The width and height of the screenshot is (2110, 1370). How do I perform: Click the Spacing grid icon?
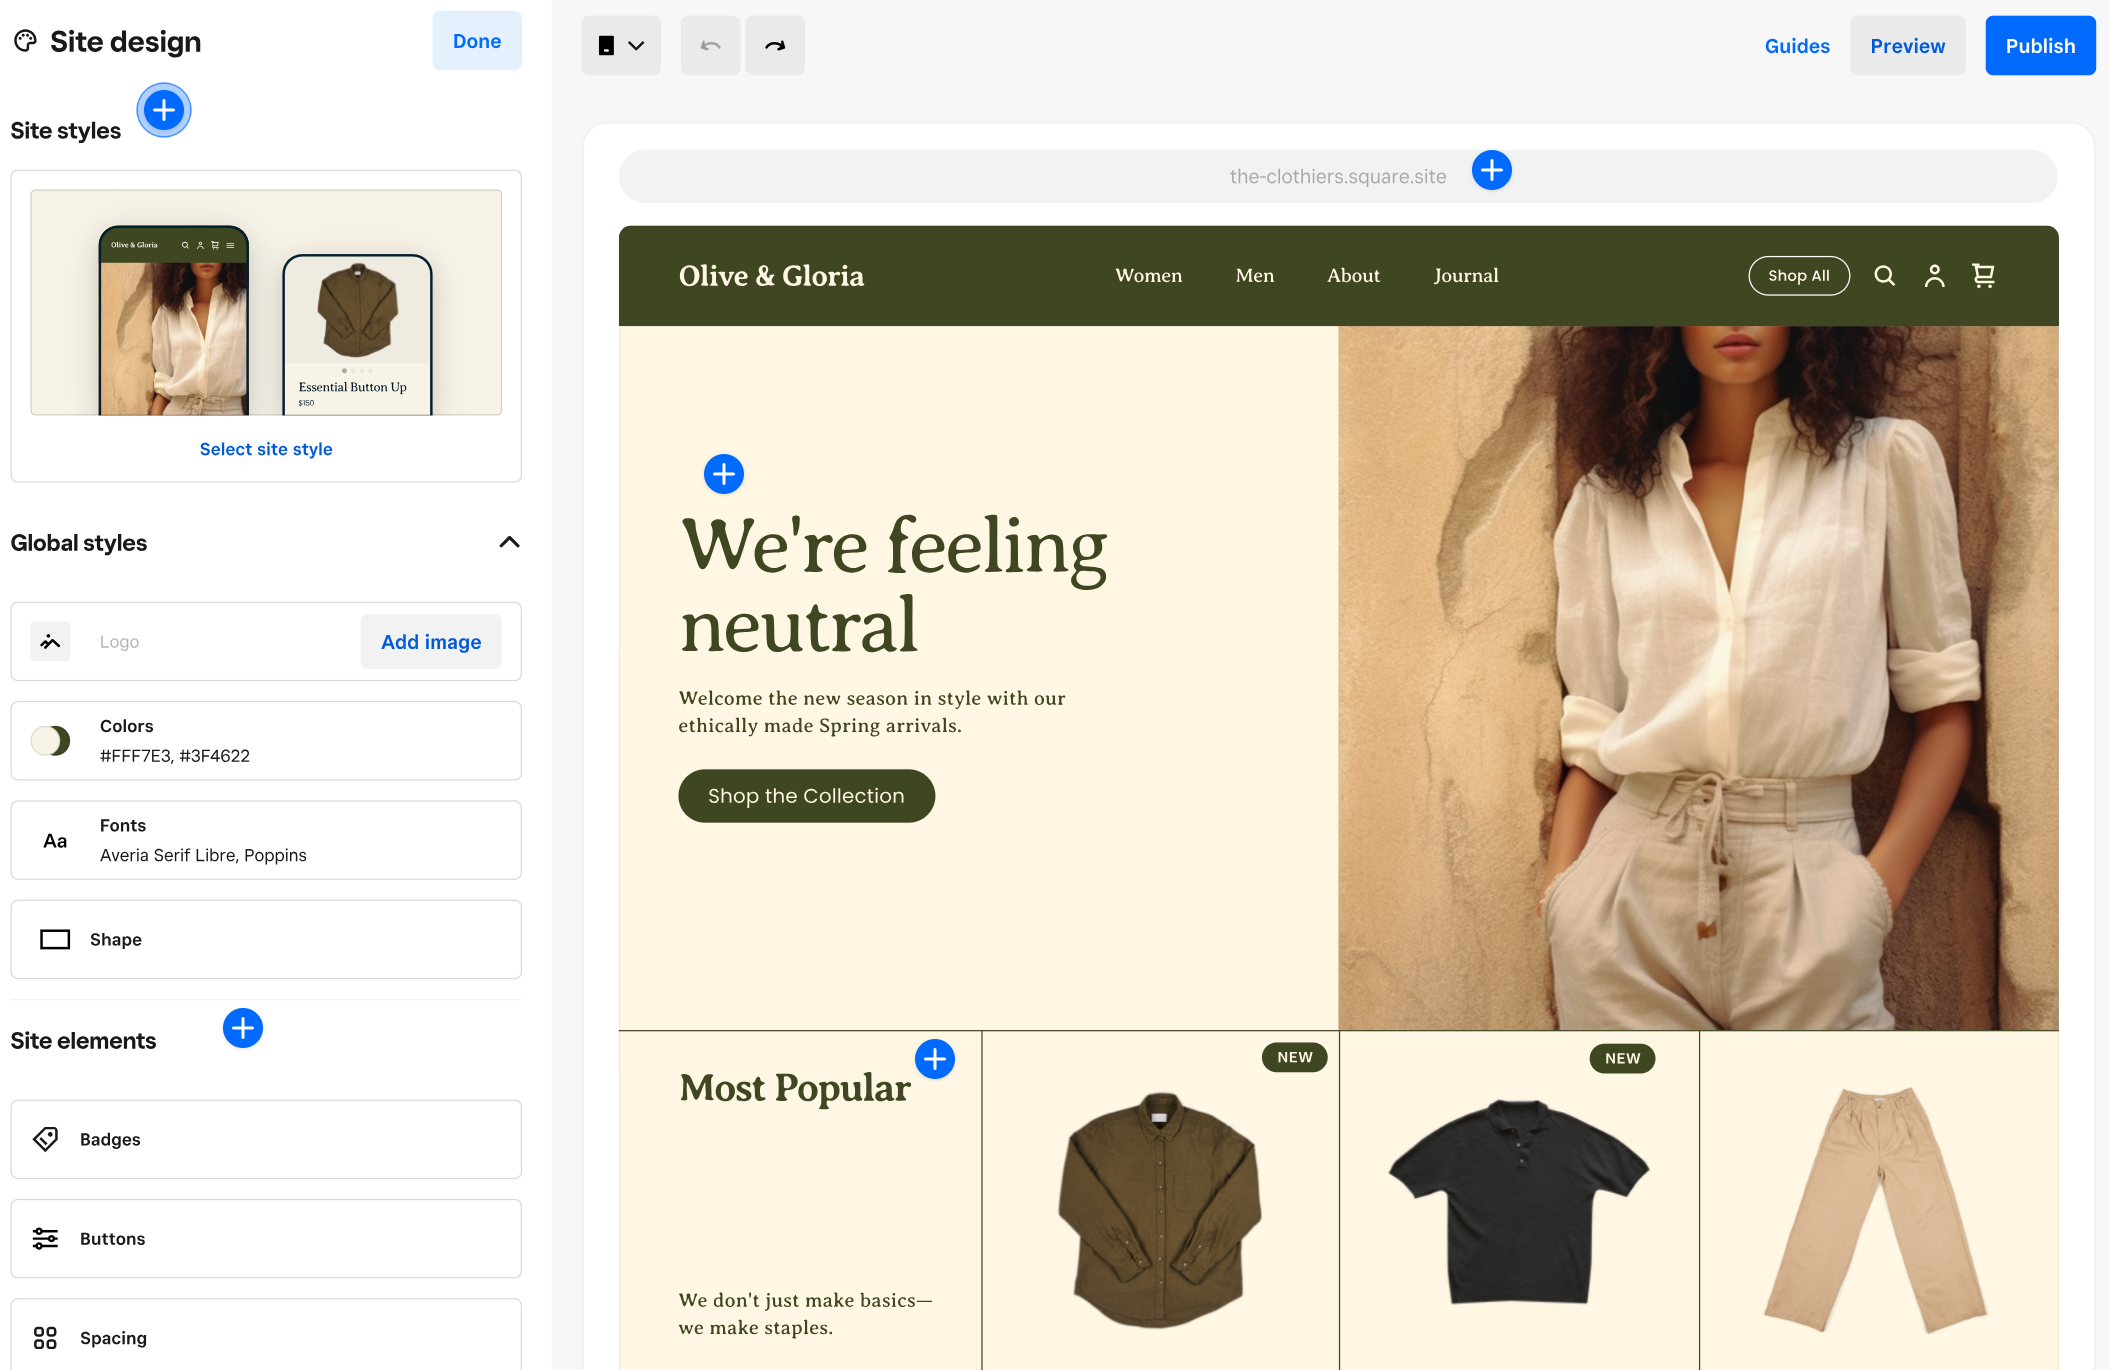47,1337
